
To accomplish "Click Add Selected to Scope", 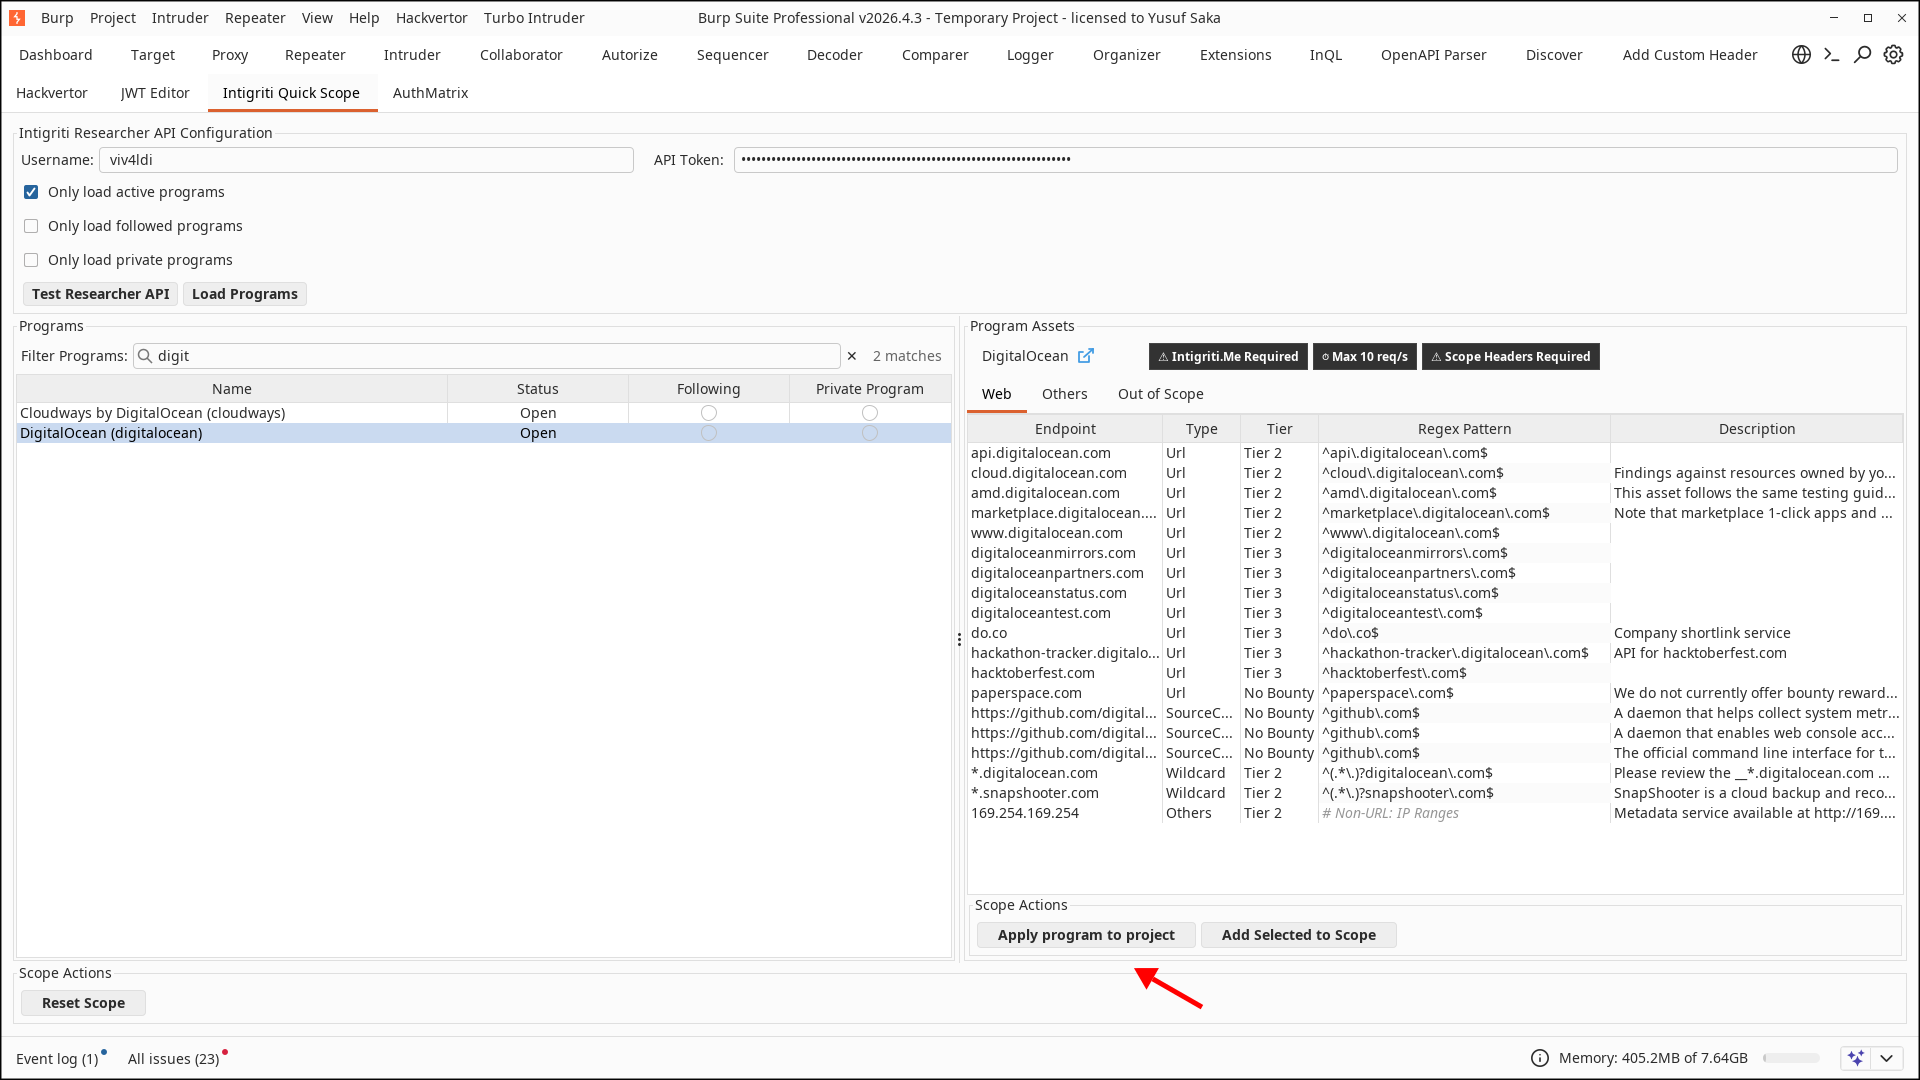I will coord(1298,935).
